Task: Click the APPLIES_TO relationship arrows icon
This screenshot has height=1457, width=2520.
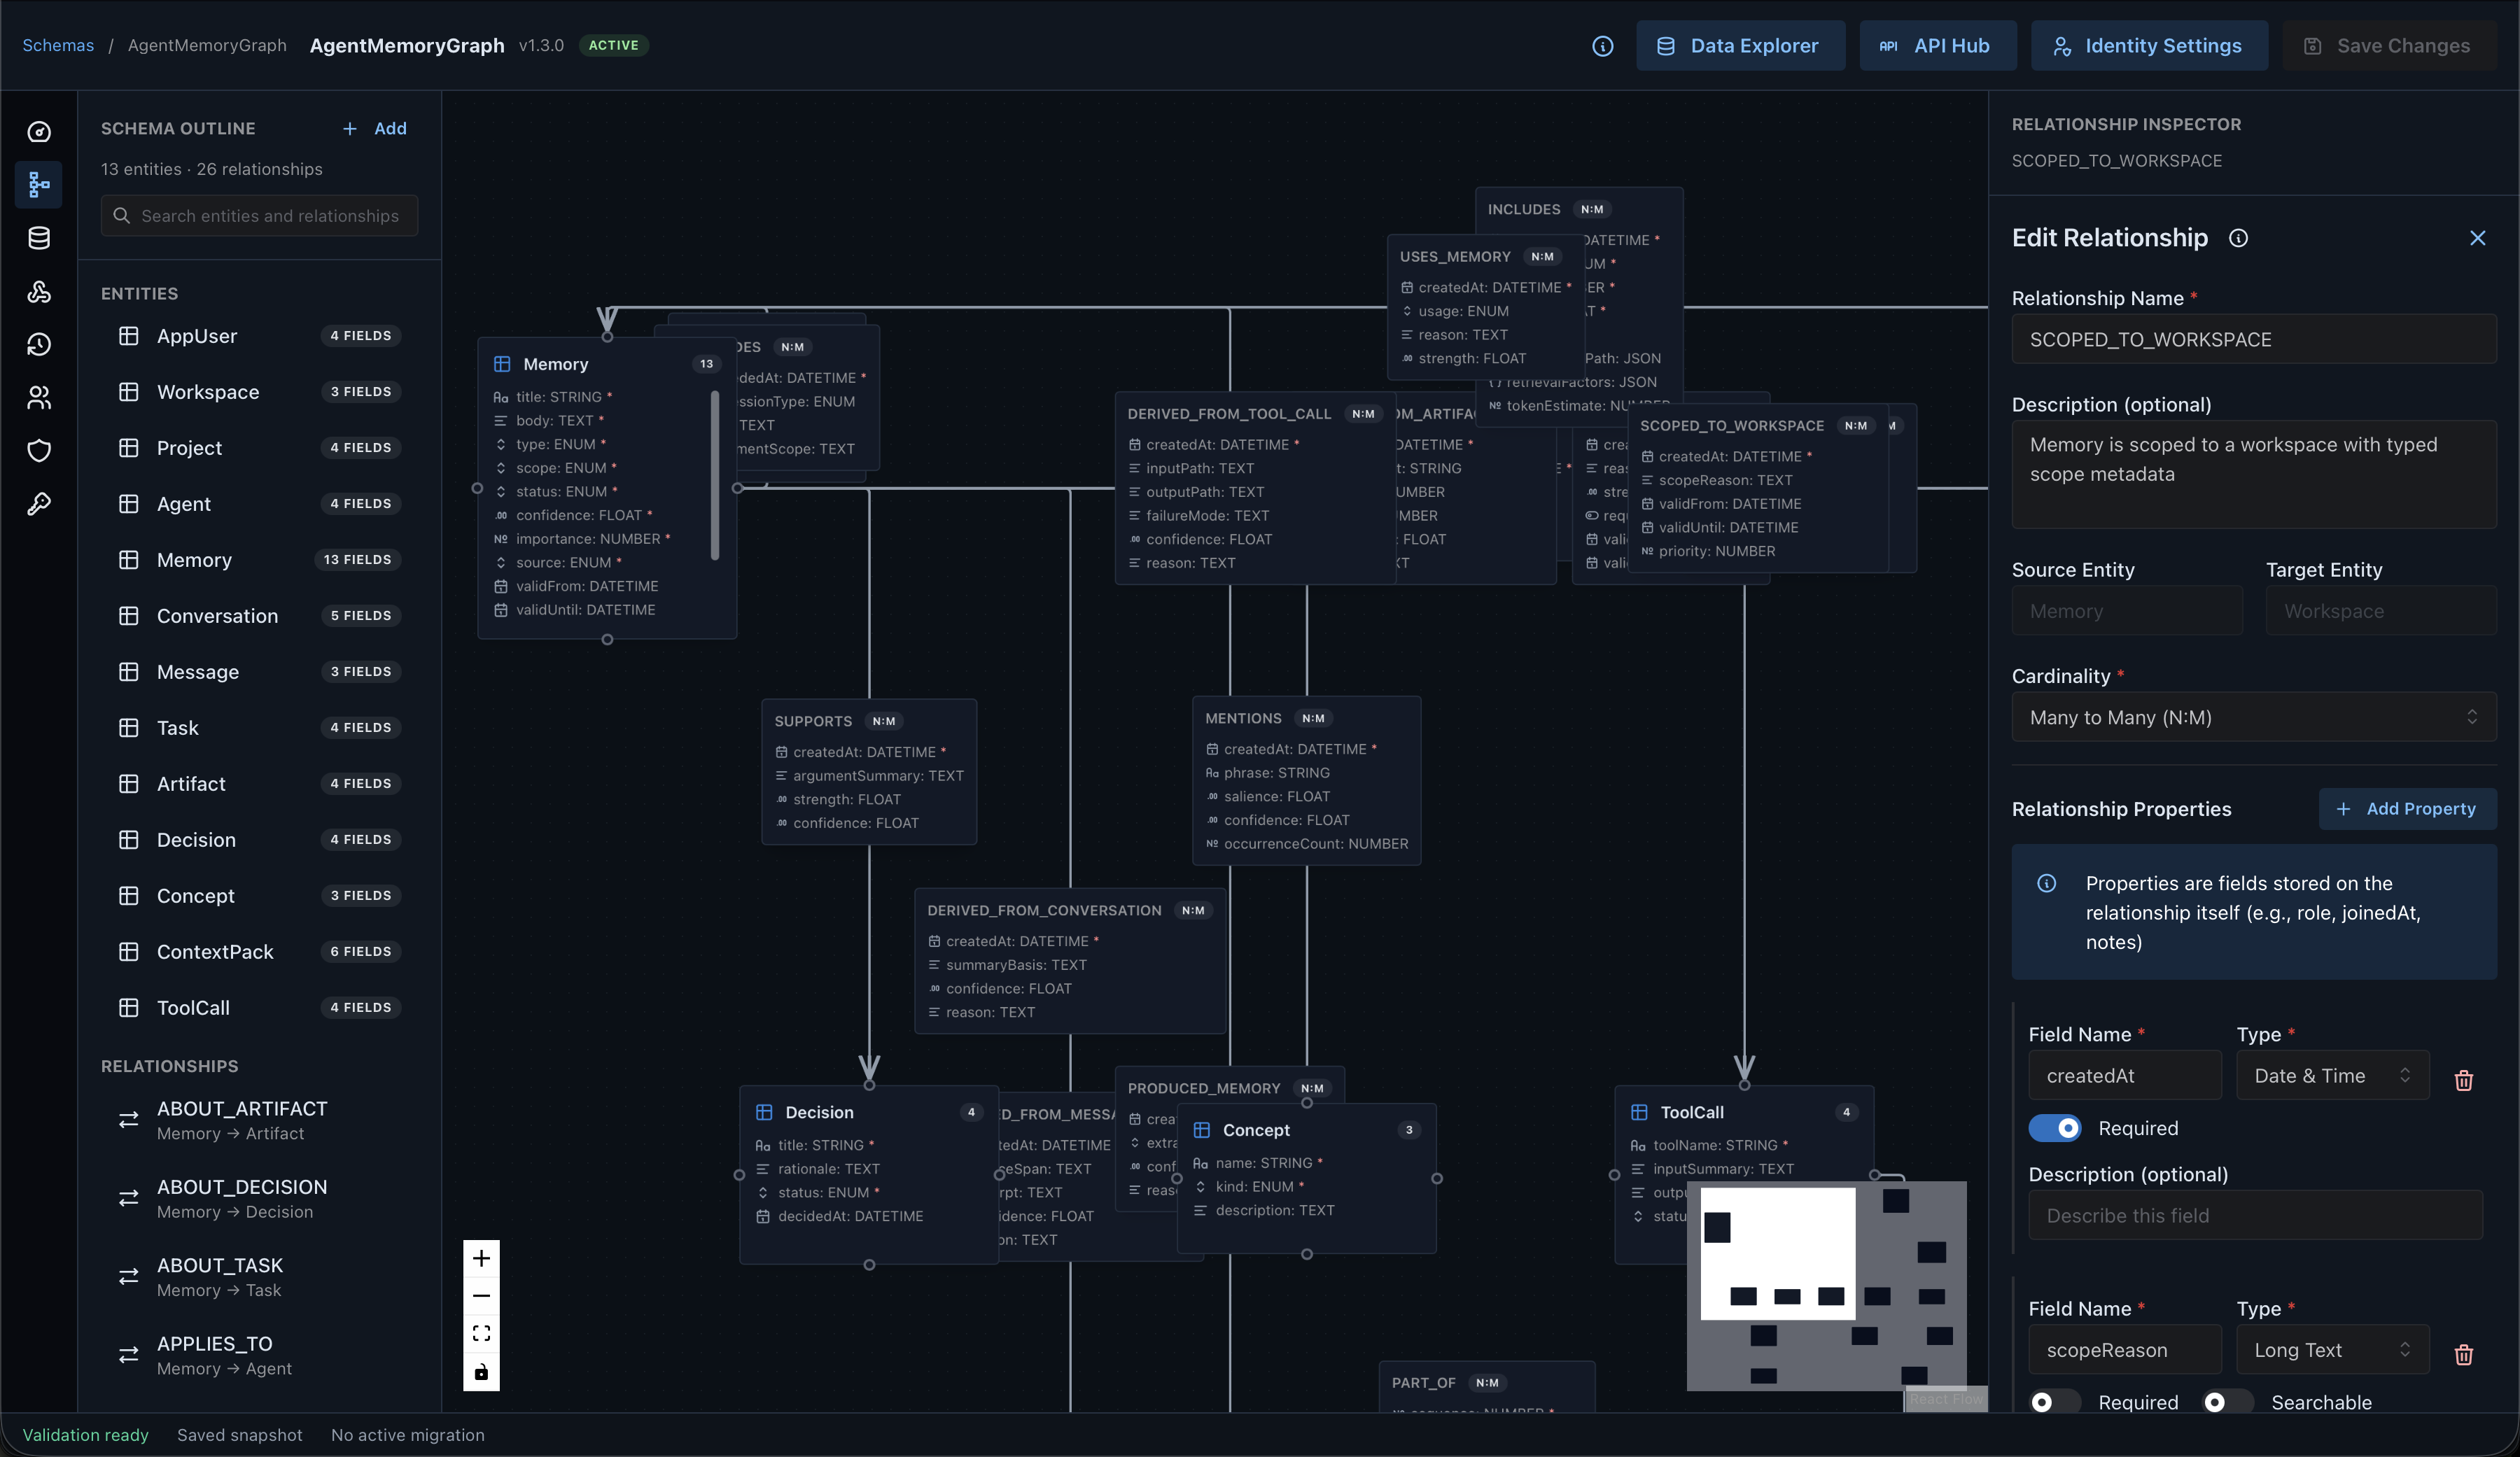Action: point(128,1355)
